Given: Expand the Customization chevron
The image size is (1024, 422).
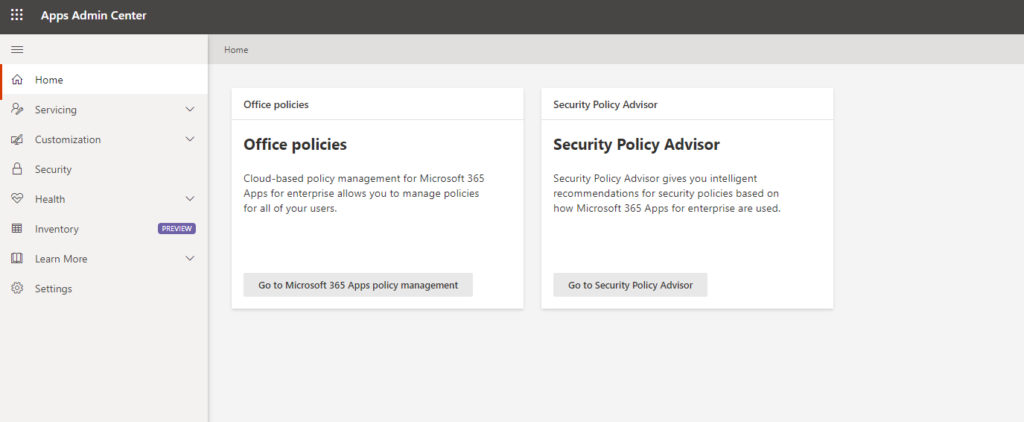Looking at the screenshot, I should pyautogui.click(x=190, y=139).
